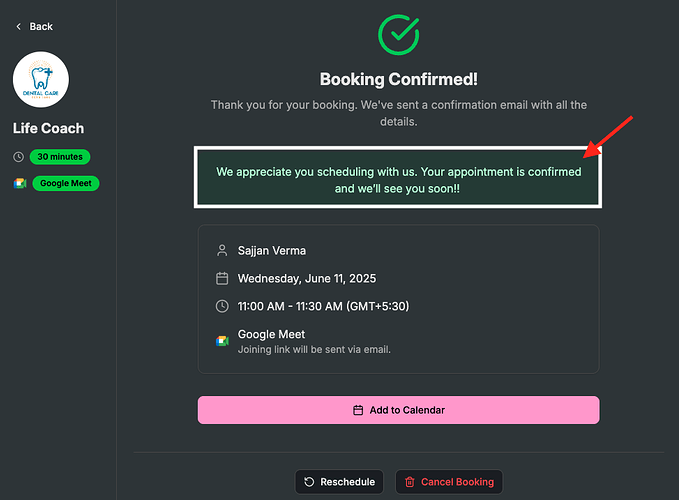Select the 30 minutes green badge
This screenshot has width=679, height=500.
click(x=60, y=157)
